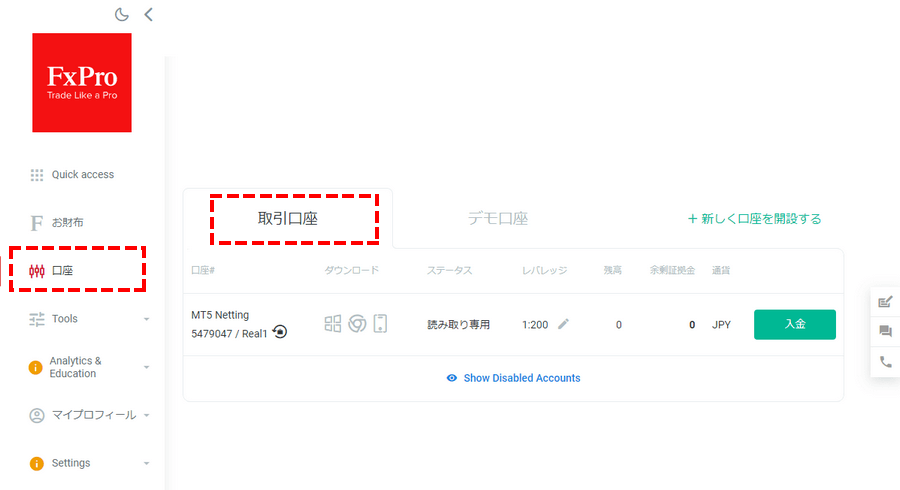The height and width of the screenshot is (490, 900).
Task: Open the feedback edit icon on right
Action: pyautogui.click(x=885, y=302)
